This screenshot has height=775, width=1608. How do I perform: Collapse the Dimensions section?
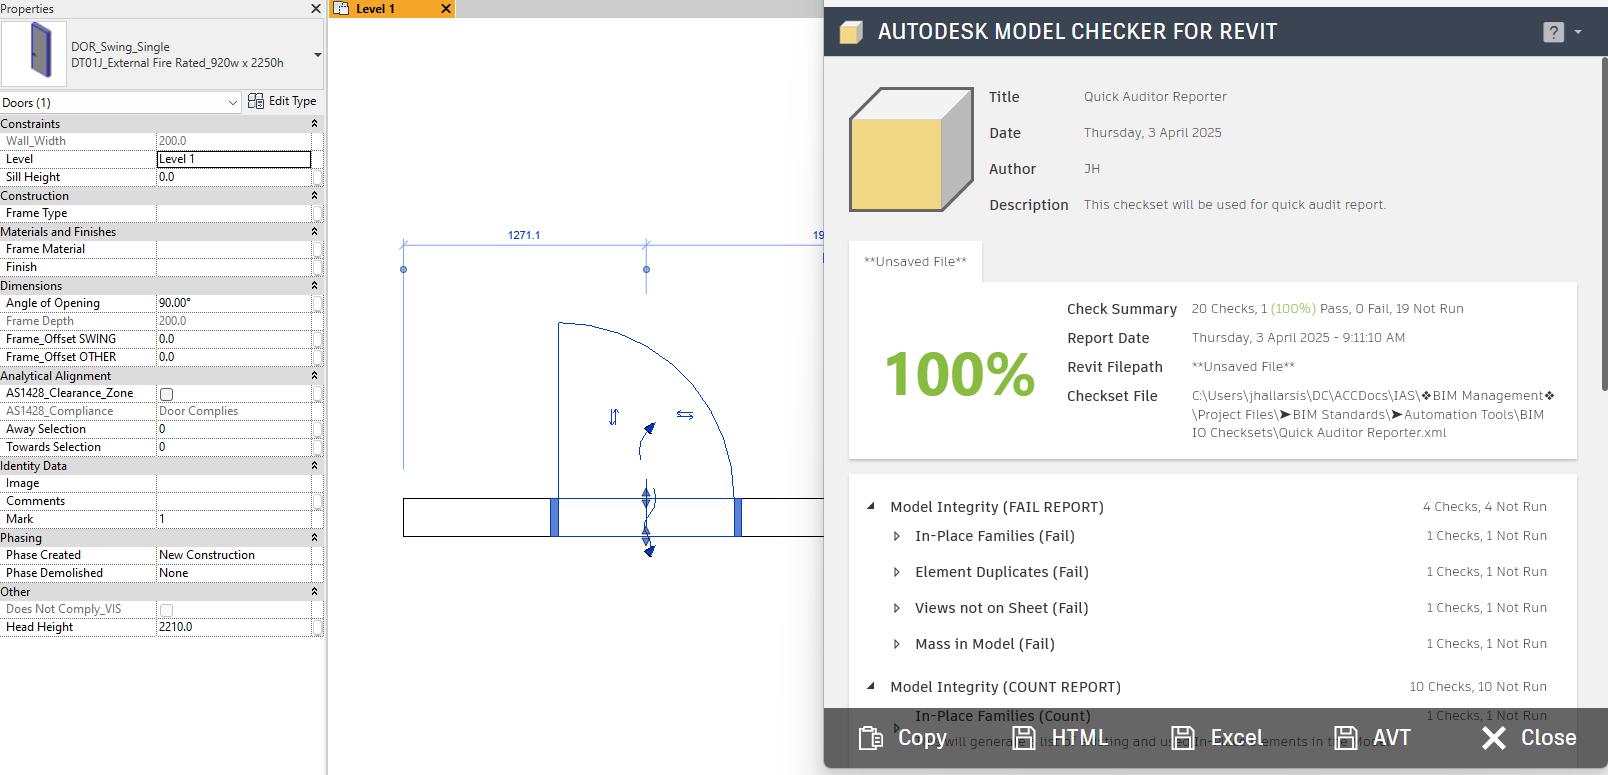click(314, 286)
